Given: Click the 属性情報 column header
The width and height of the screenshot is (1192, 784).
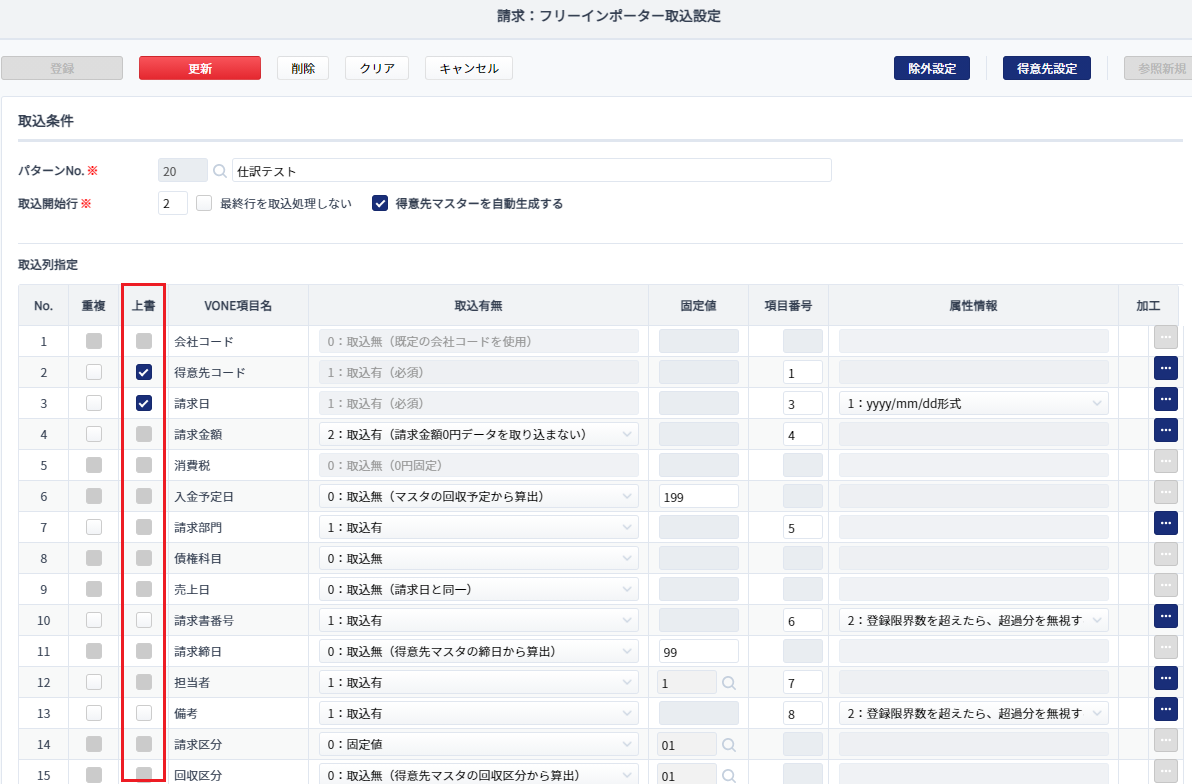Looking at the screenshot, I should [x=973, y=305].
